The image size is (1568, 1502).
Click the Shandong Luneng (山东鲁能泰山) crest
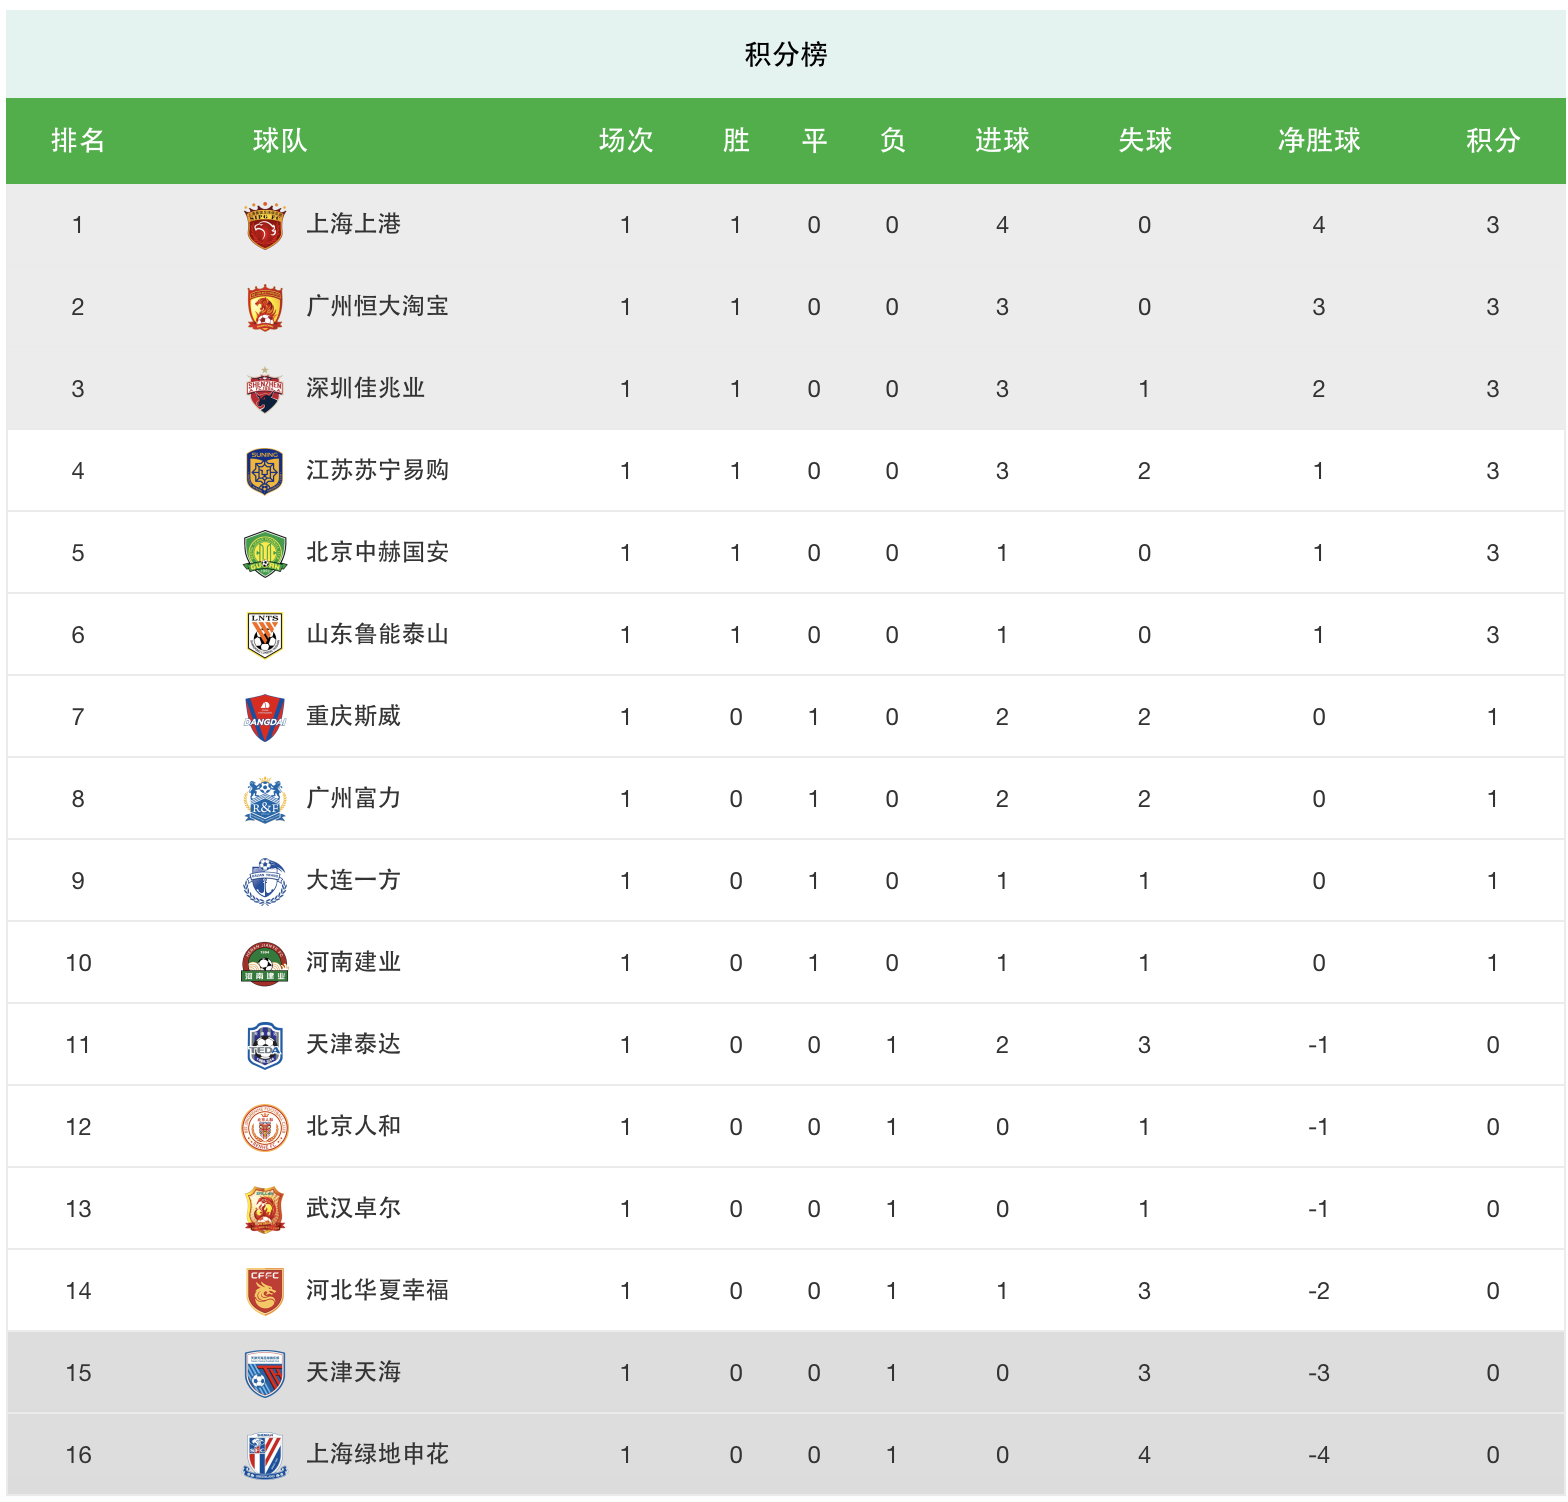(265, 635)
